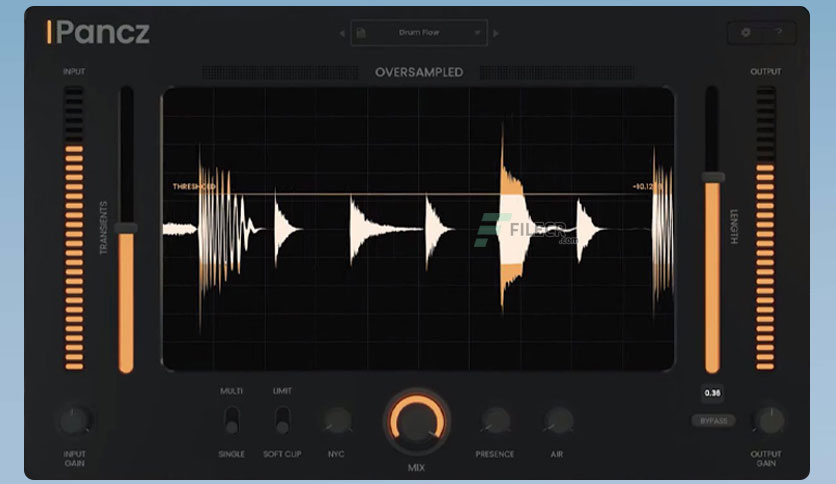Viewport: 836px width, 484px height.
Task: Click the Presence knob
Action: (495, 421)
